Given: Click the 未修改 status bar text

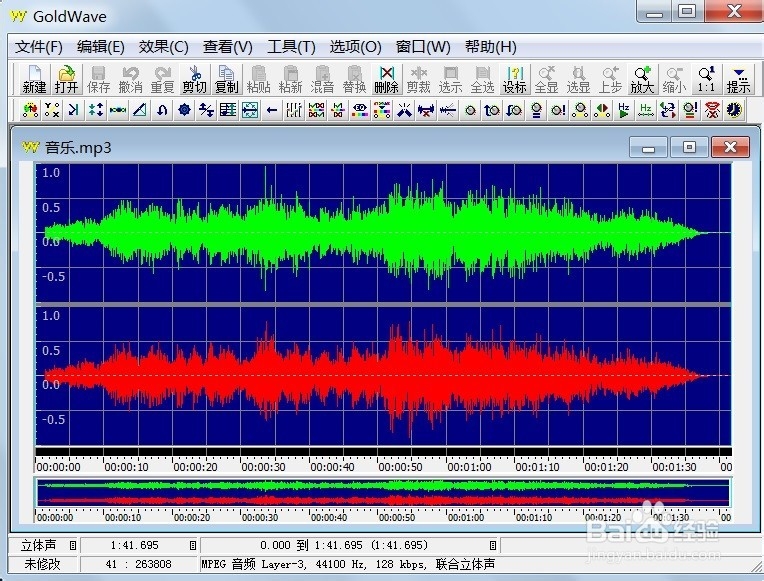Looking at the screenshot, I should [42, 564].
